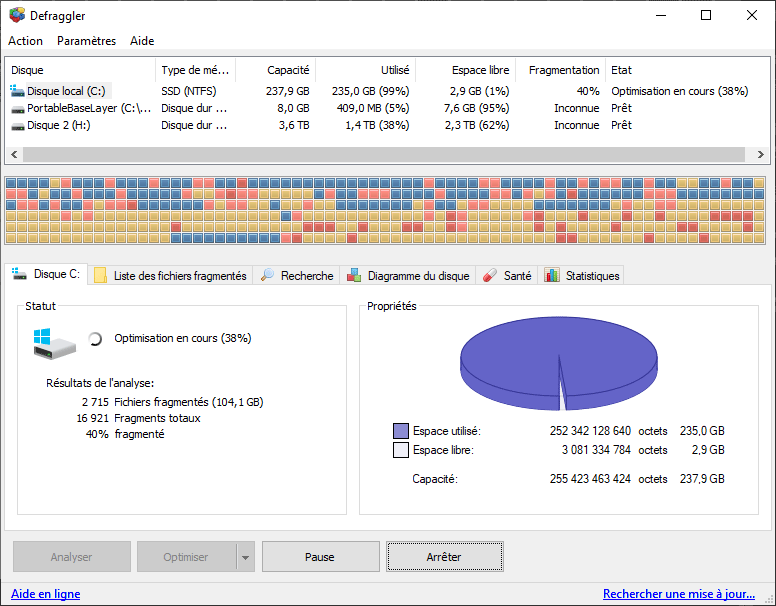Sort by the Type de mé... column header
Image resolution: width=776 pixels, height=606 pixels.
point(195,70)
